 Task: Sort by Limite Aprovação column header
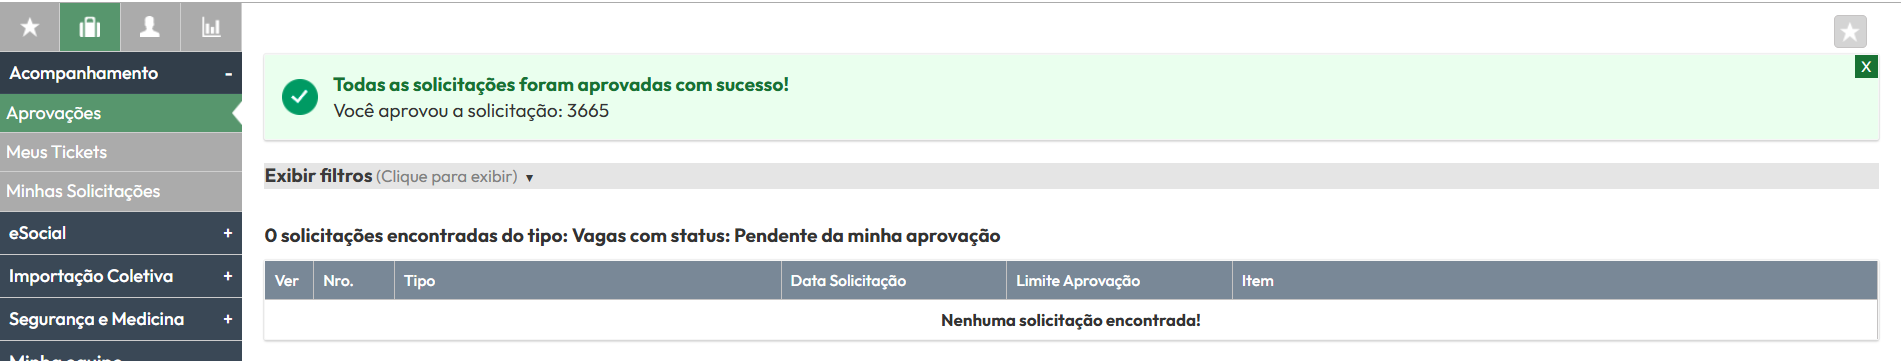click(1120, 281)
